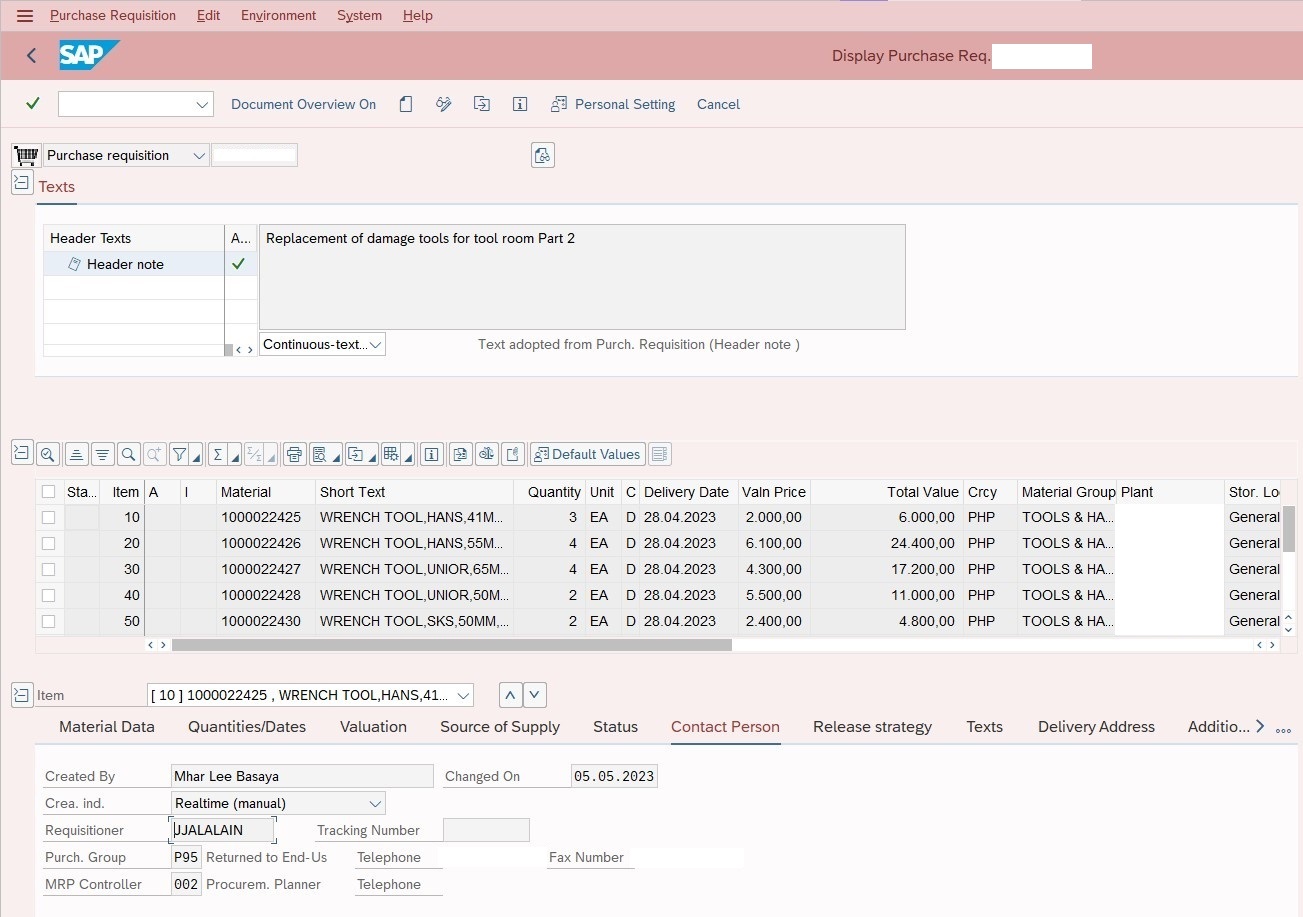Viewport: 1303px width, 917px height.
Task: Click the back arrow beside SAP logo
Action: pyautogui.click(x=32, y=56)
